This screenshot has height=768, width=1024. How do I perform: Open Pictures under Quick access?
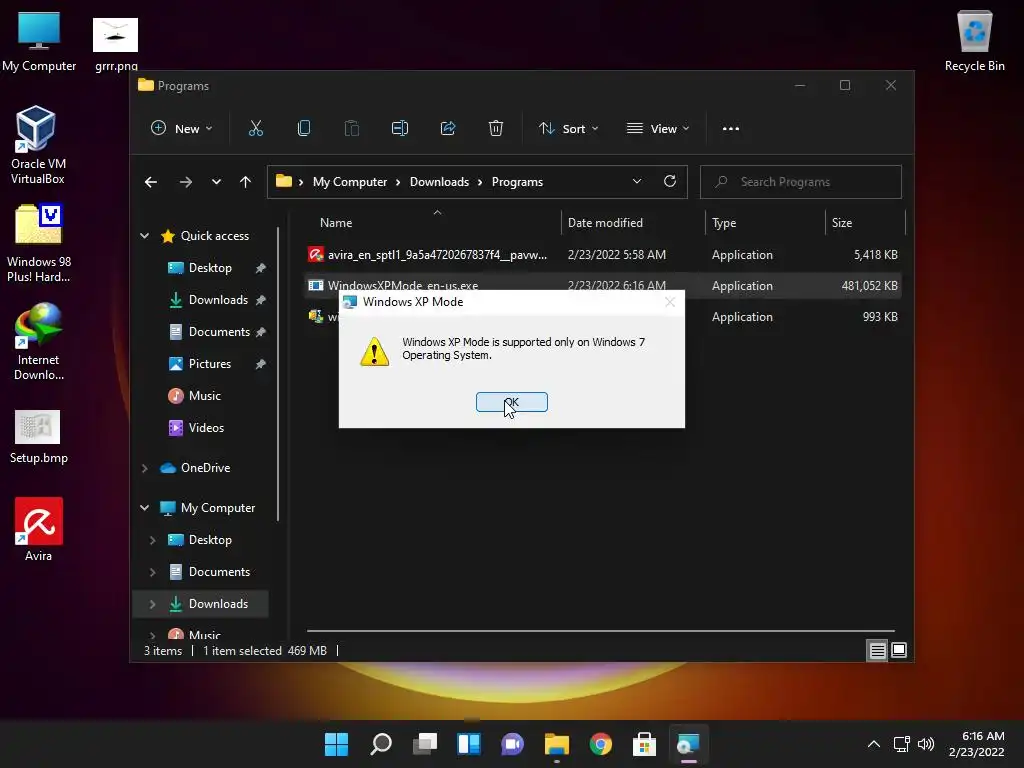[x=210, y=364]
